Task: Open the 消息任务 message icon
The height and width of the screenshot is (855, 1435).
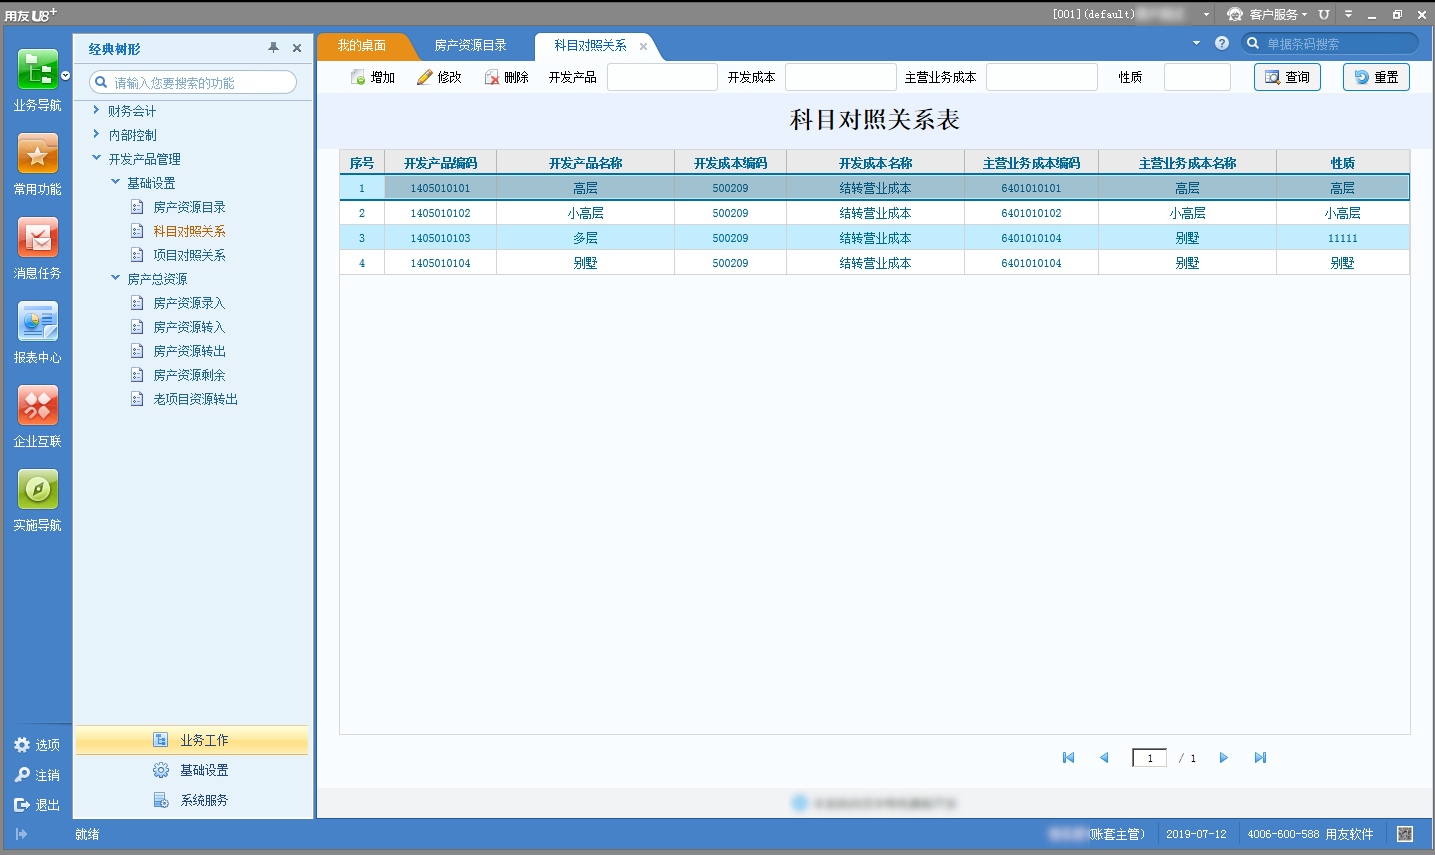Action: 37,238
